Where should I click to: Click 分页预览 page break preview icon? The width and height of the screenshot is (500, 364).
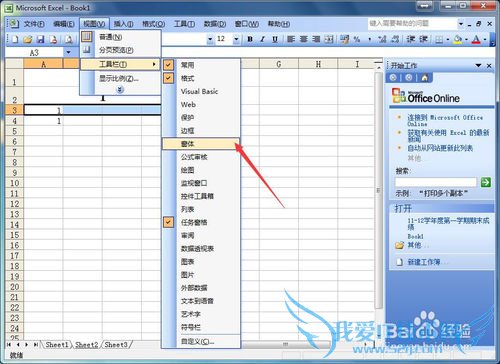tap(87, 50)
